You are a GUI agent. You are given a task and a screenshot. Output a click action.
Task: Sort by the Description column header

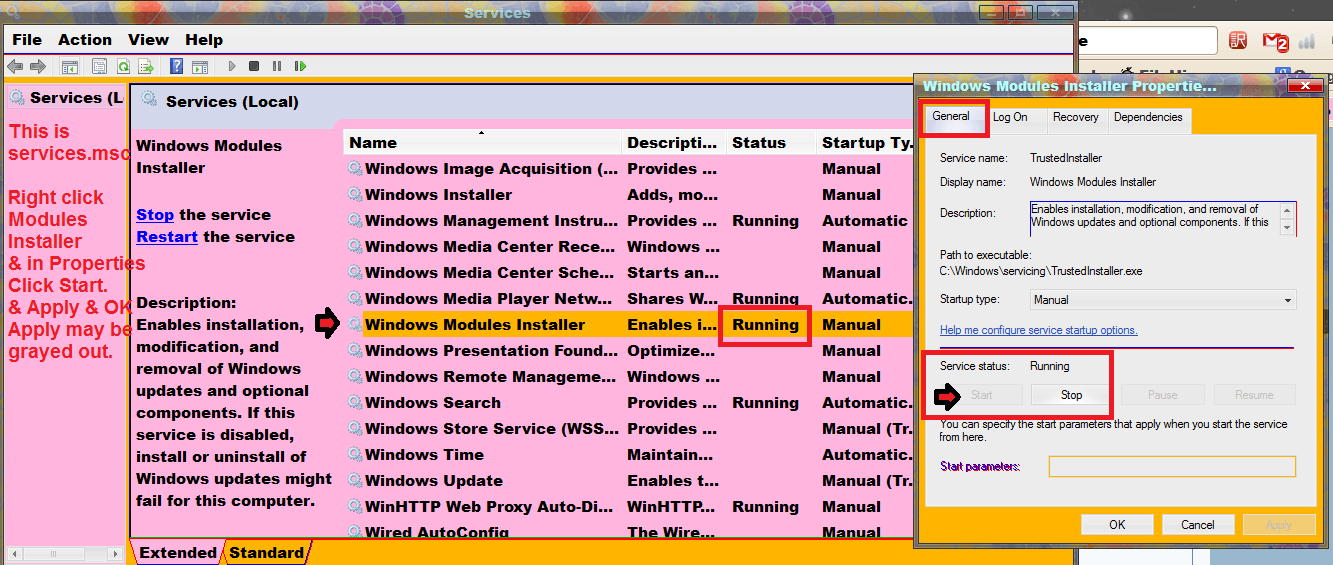(x=673, y=143)
